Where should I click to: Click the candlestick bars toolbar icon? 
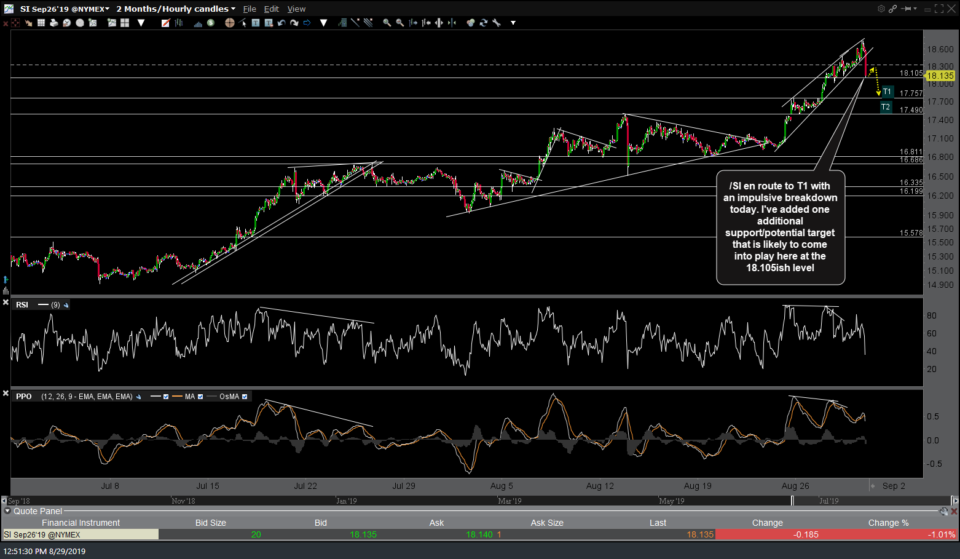tap(178, 23)
